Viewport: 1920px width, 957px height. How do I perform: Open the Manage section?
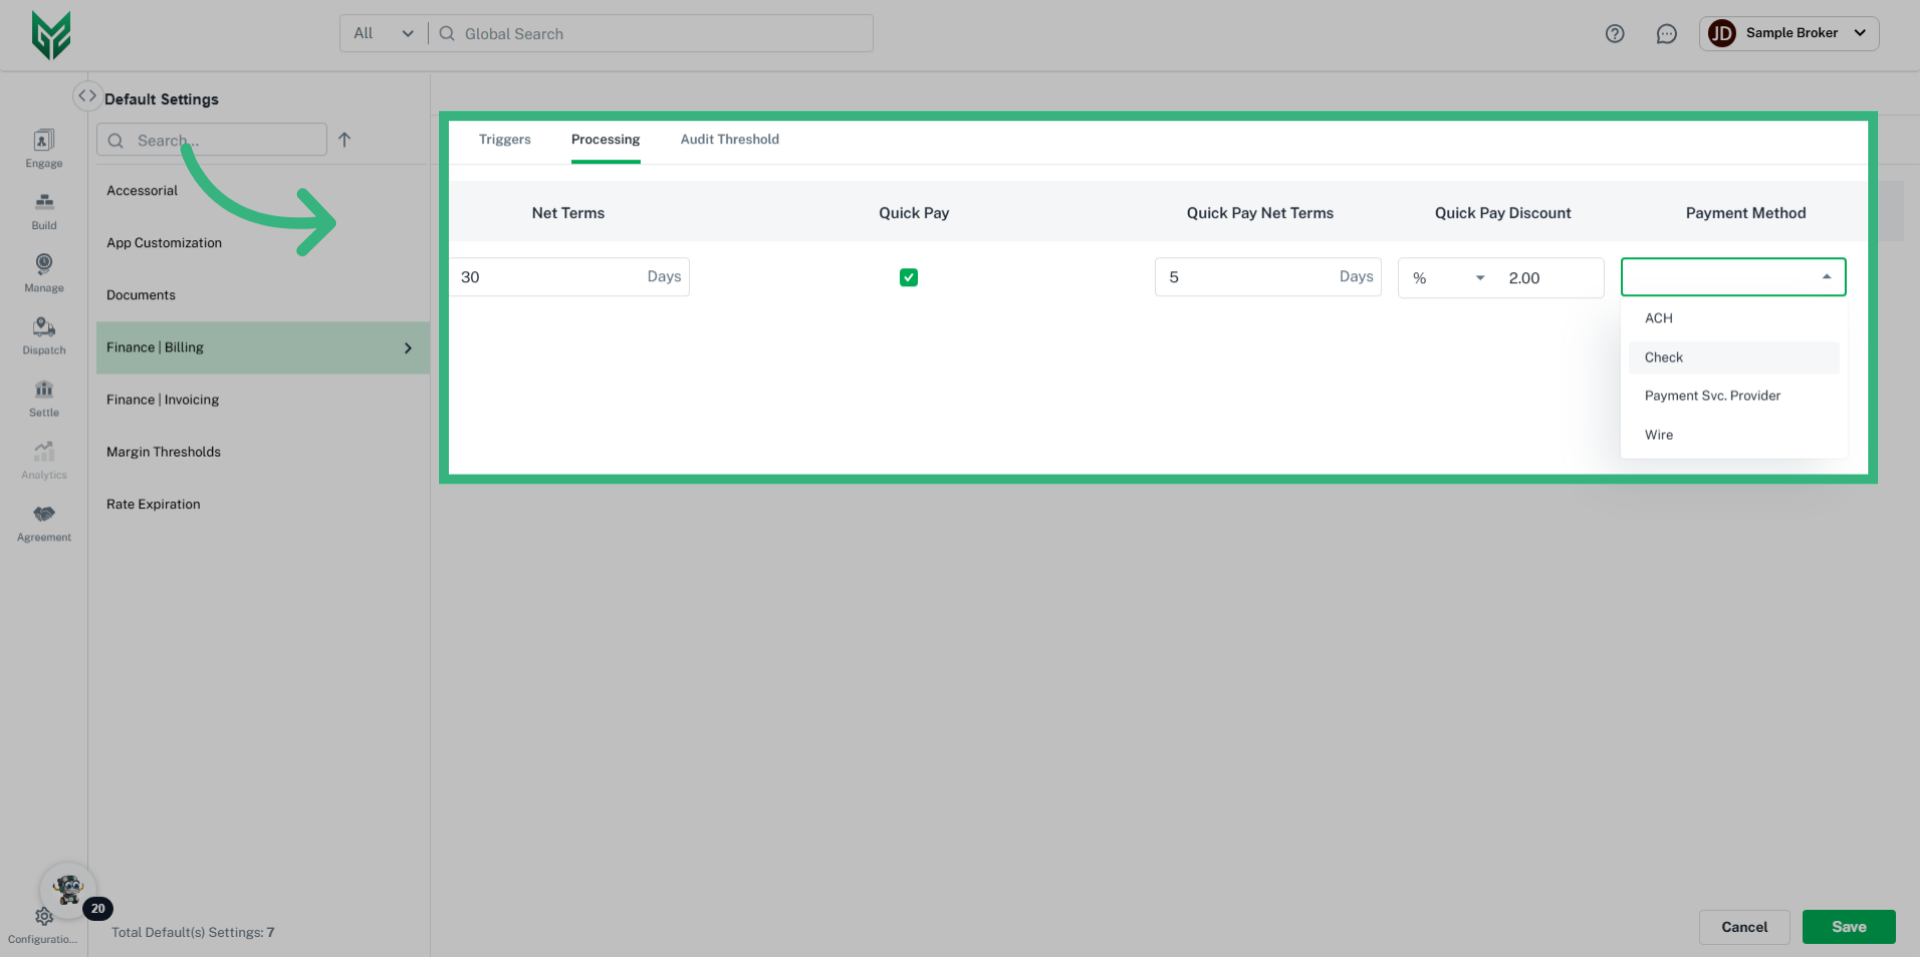43,273
